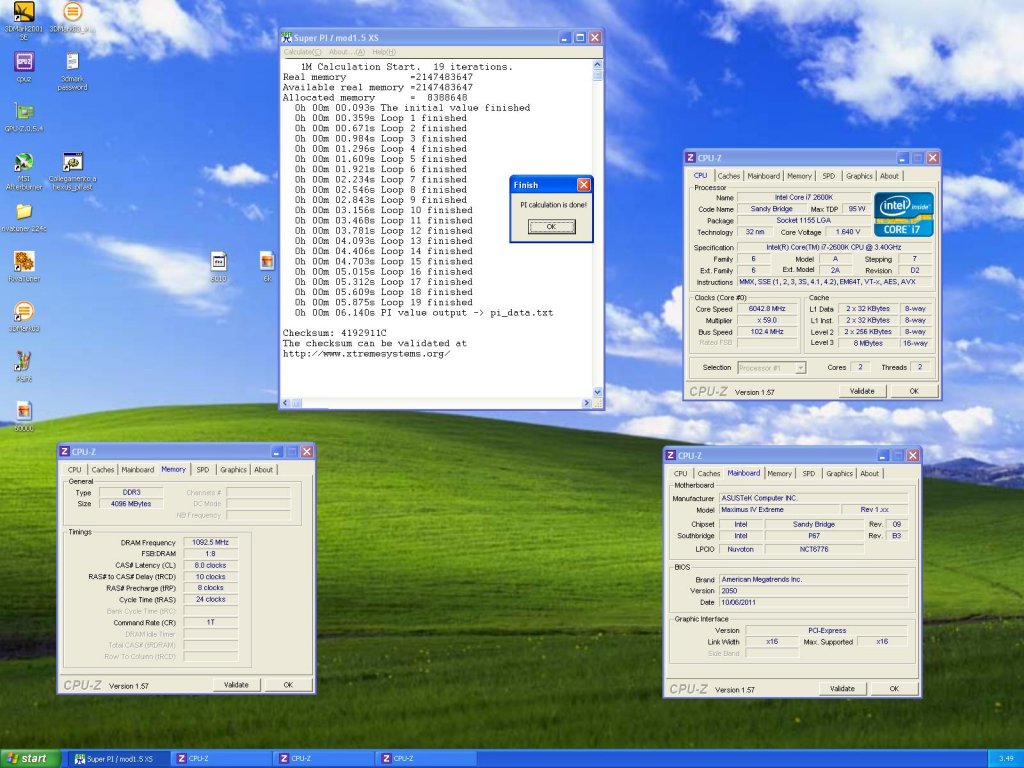Viewport: 1024px width, 768px height.
Task: Switch to Memory tab in the processor CPU-Z window
Action: (799, 176)
